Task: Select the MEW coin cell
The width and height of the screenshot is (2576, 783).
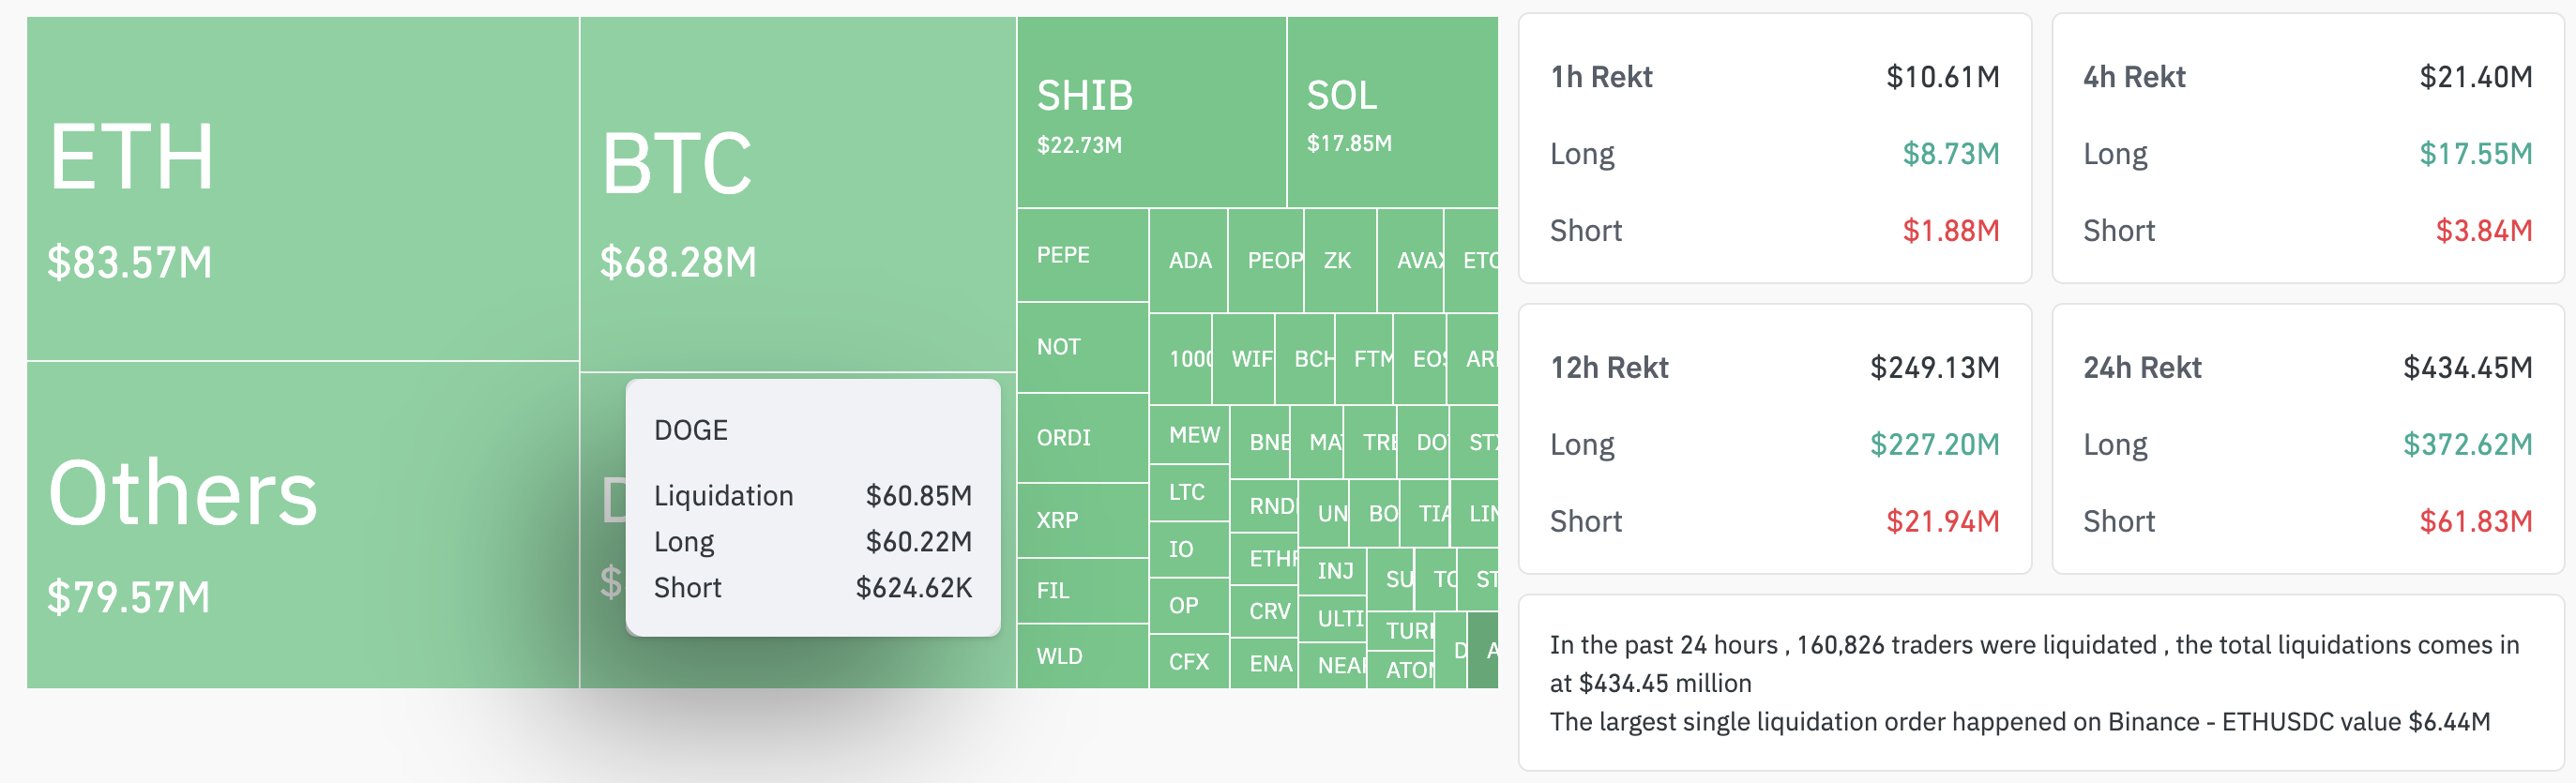Action: pos(1189,435)
